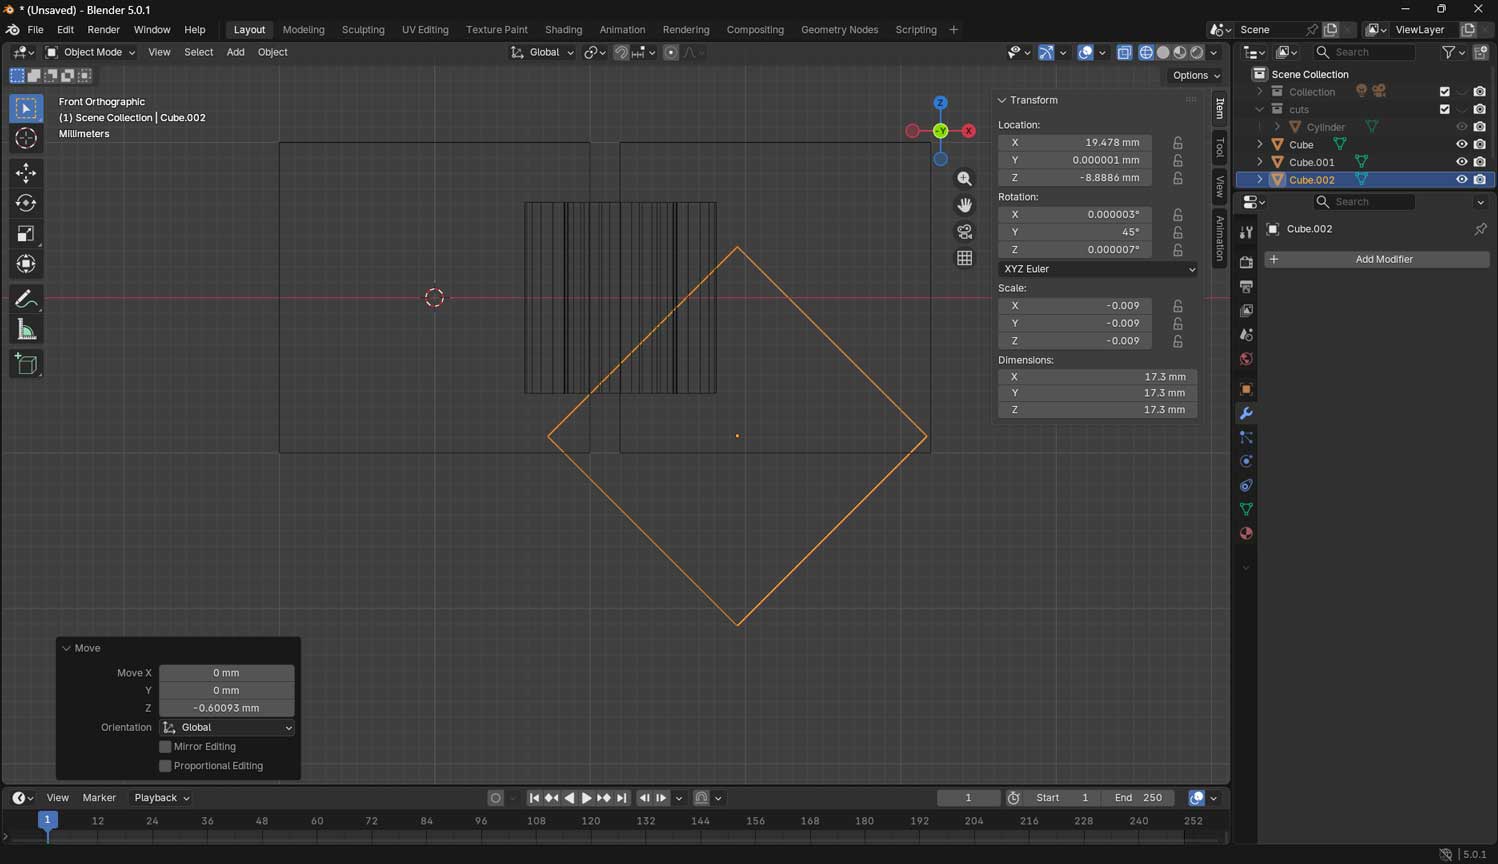The image size is (1498, 864).
Task: Click frame 96 on the timeline ruler
Action: 481,821
